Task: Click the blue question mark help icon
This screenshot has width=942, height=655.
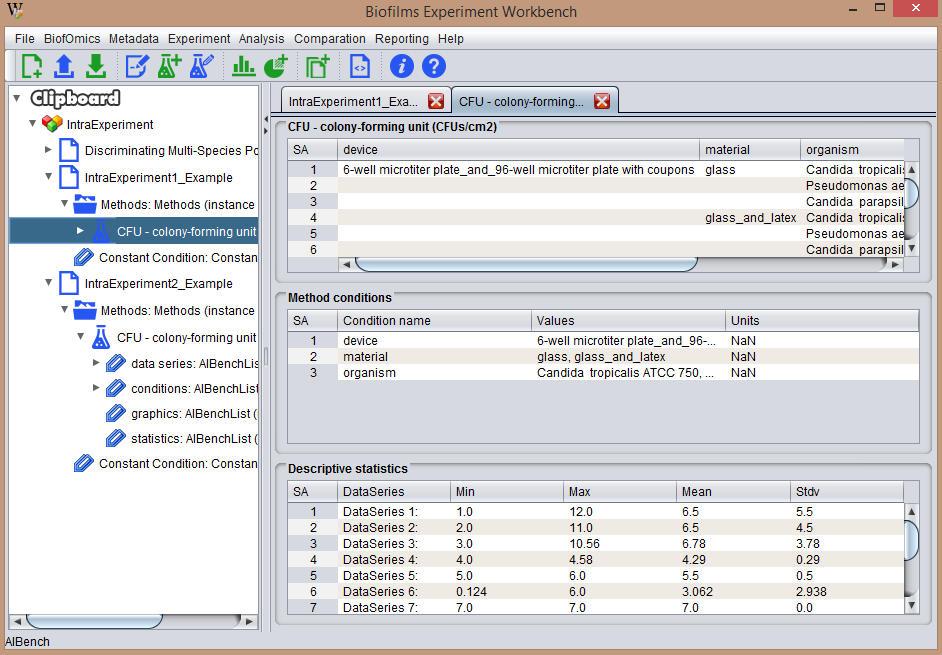Action: point(434,66)
